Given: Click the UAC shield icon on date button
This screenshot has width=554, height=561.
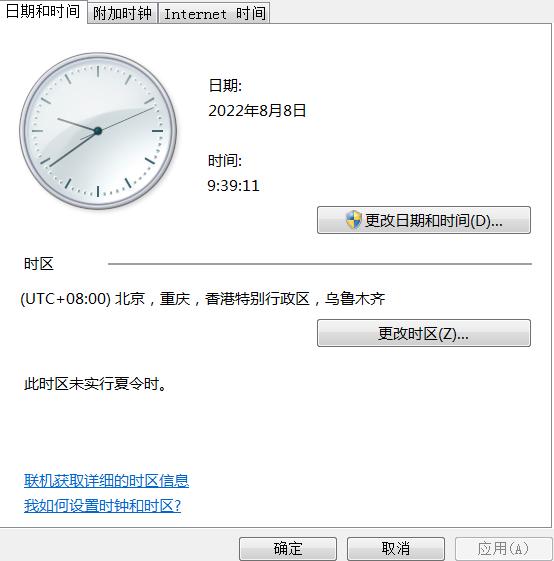Looking at the screenshot, I should point(353,220).
